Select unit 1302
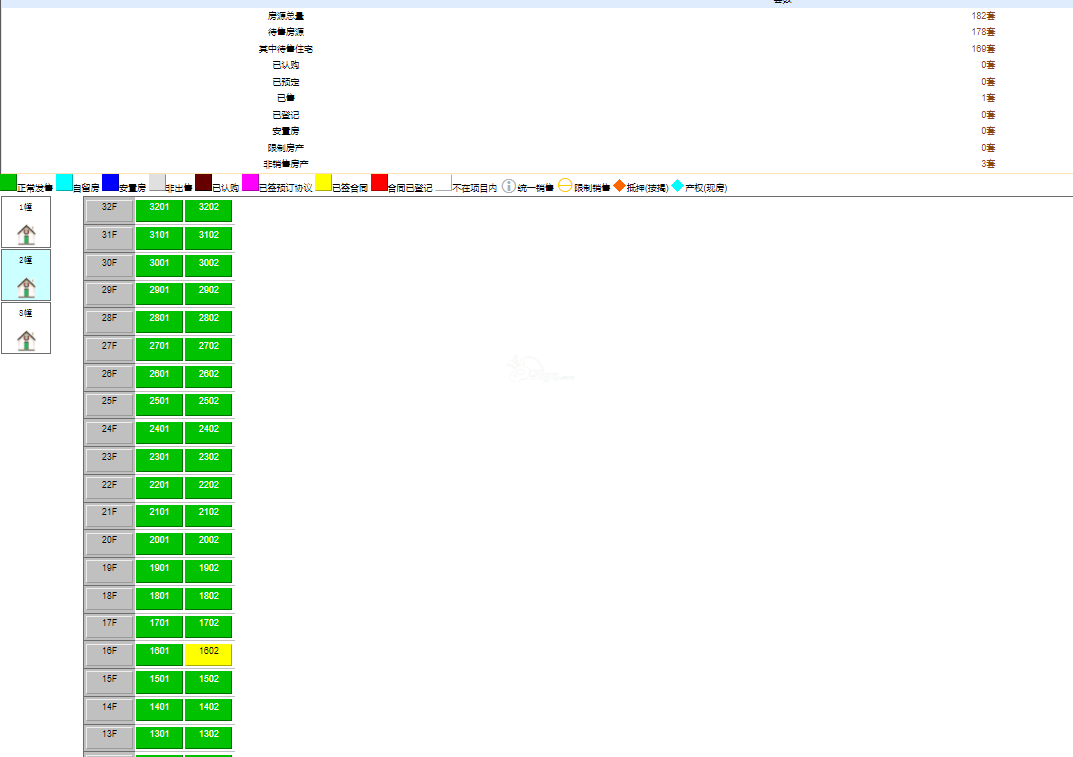The height and width of the screenshot is (757, 1073). tap(209, 737)
